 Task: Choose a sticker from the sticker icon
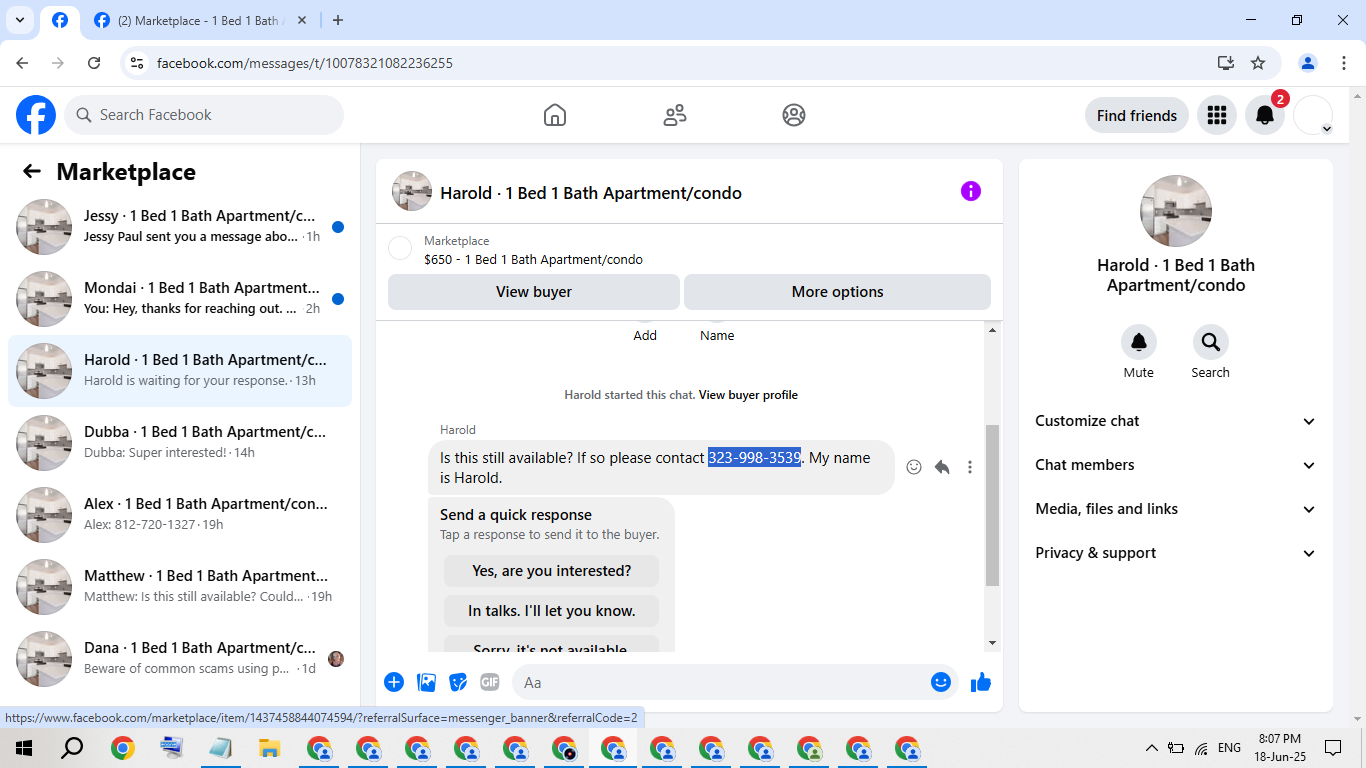(x=458, y=682)
